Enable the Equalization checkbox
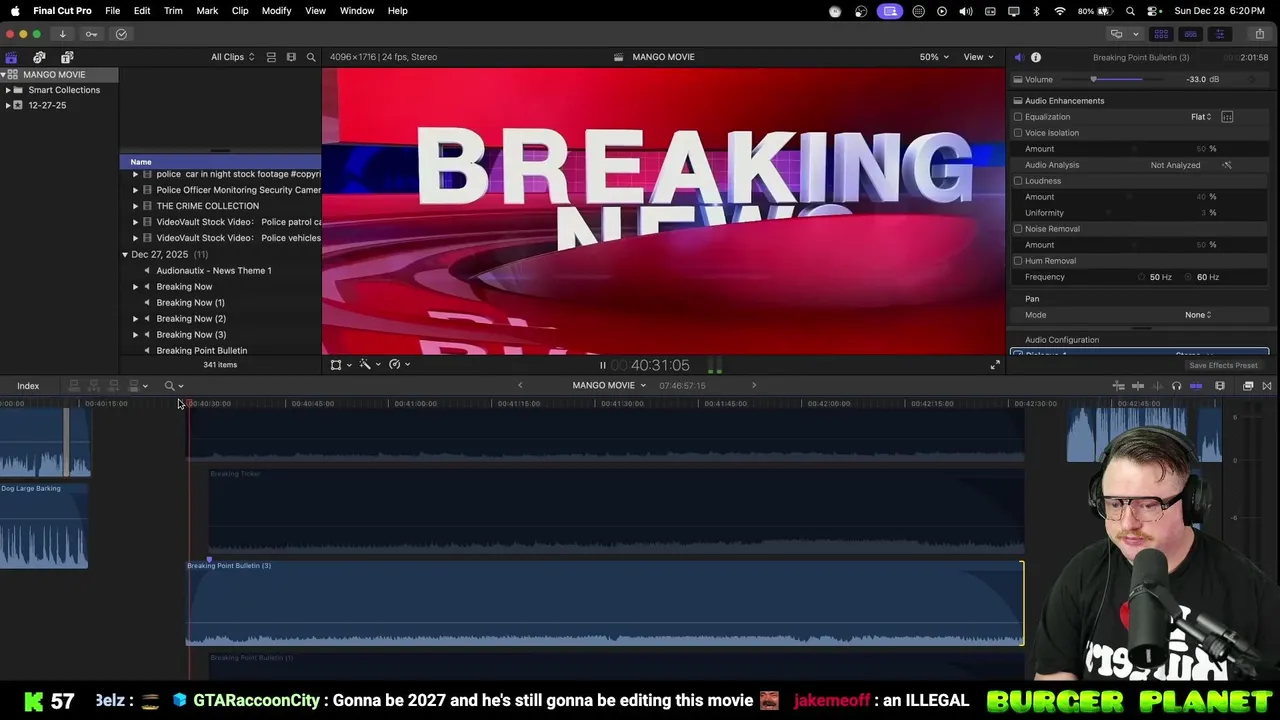The height and width of the screenshot is (720, 1280). [1018, 117]
